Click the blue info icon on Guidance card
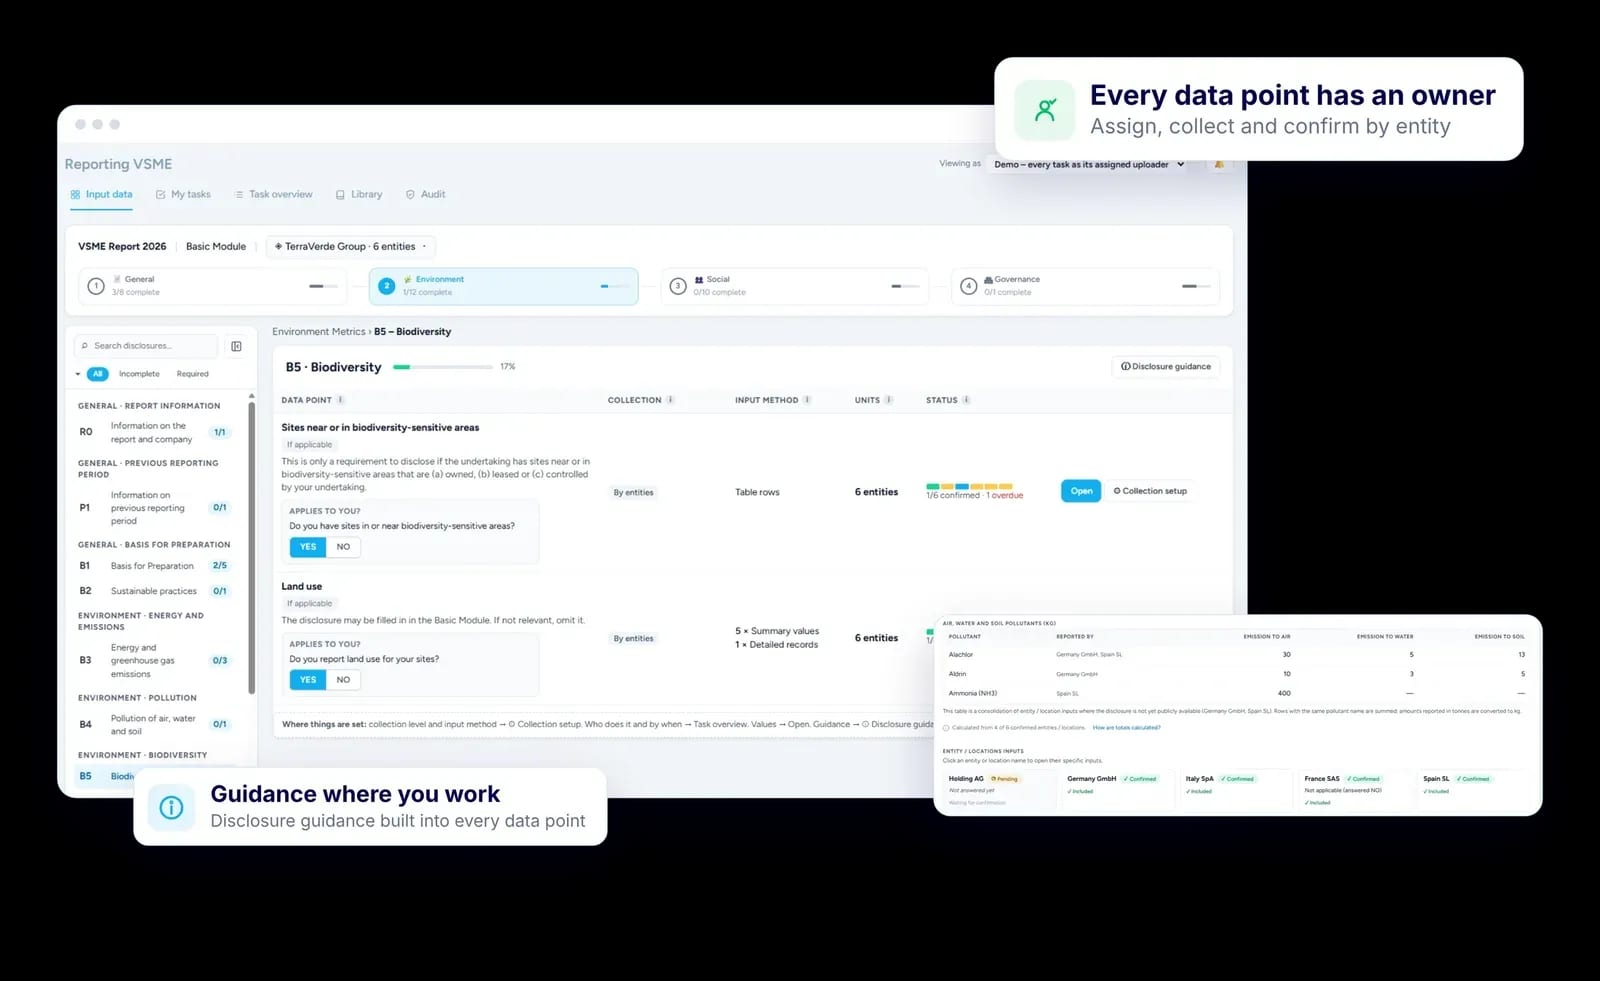This screenshot has width=1600, height=981. 171,807
